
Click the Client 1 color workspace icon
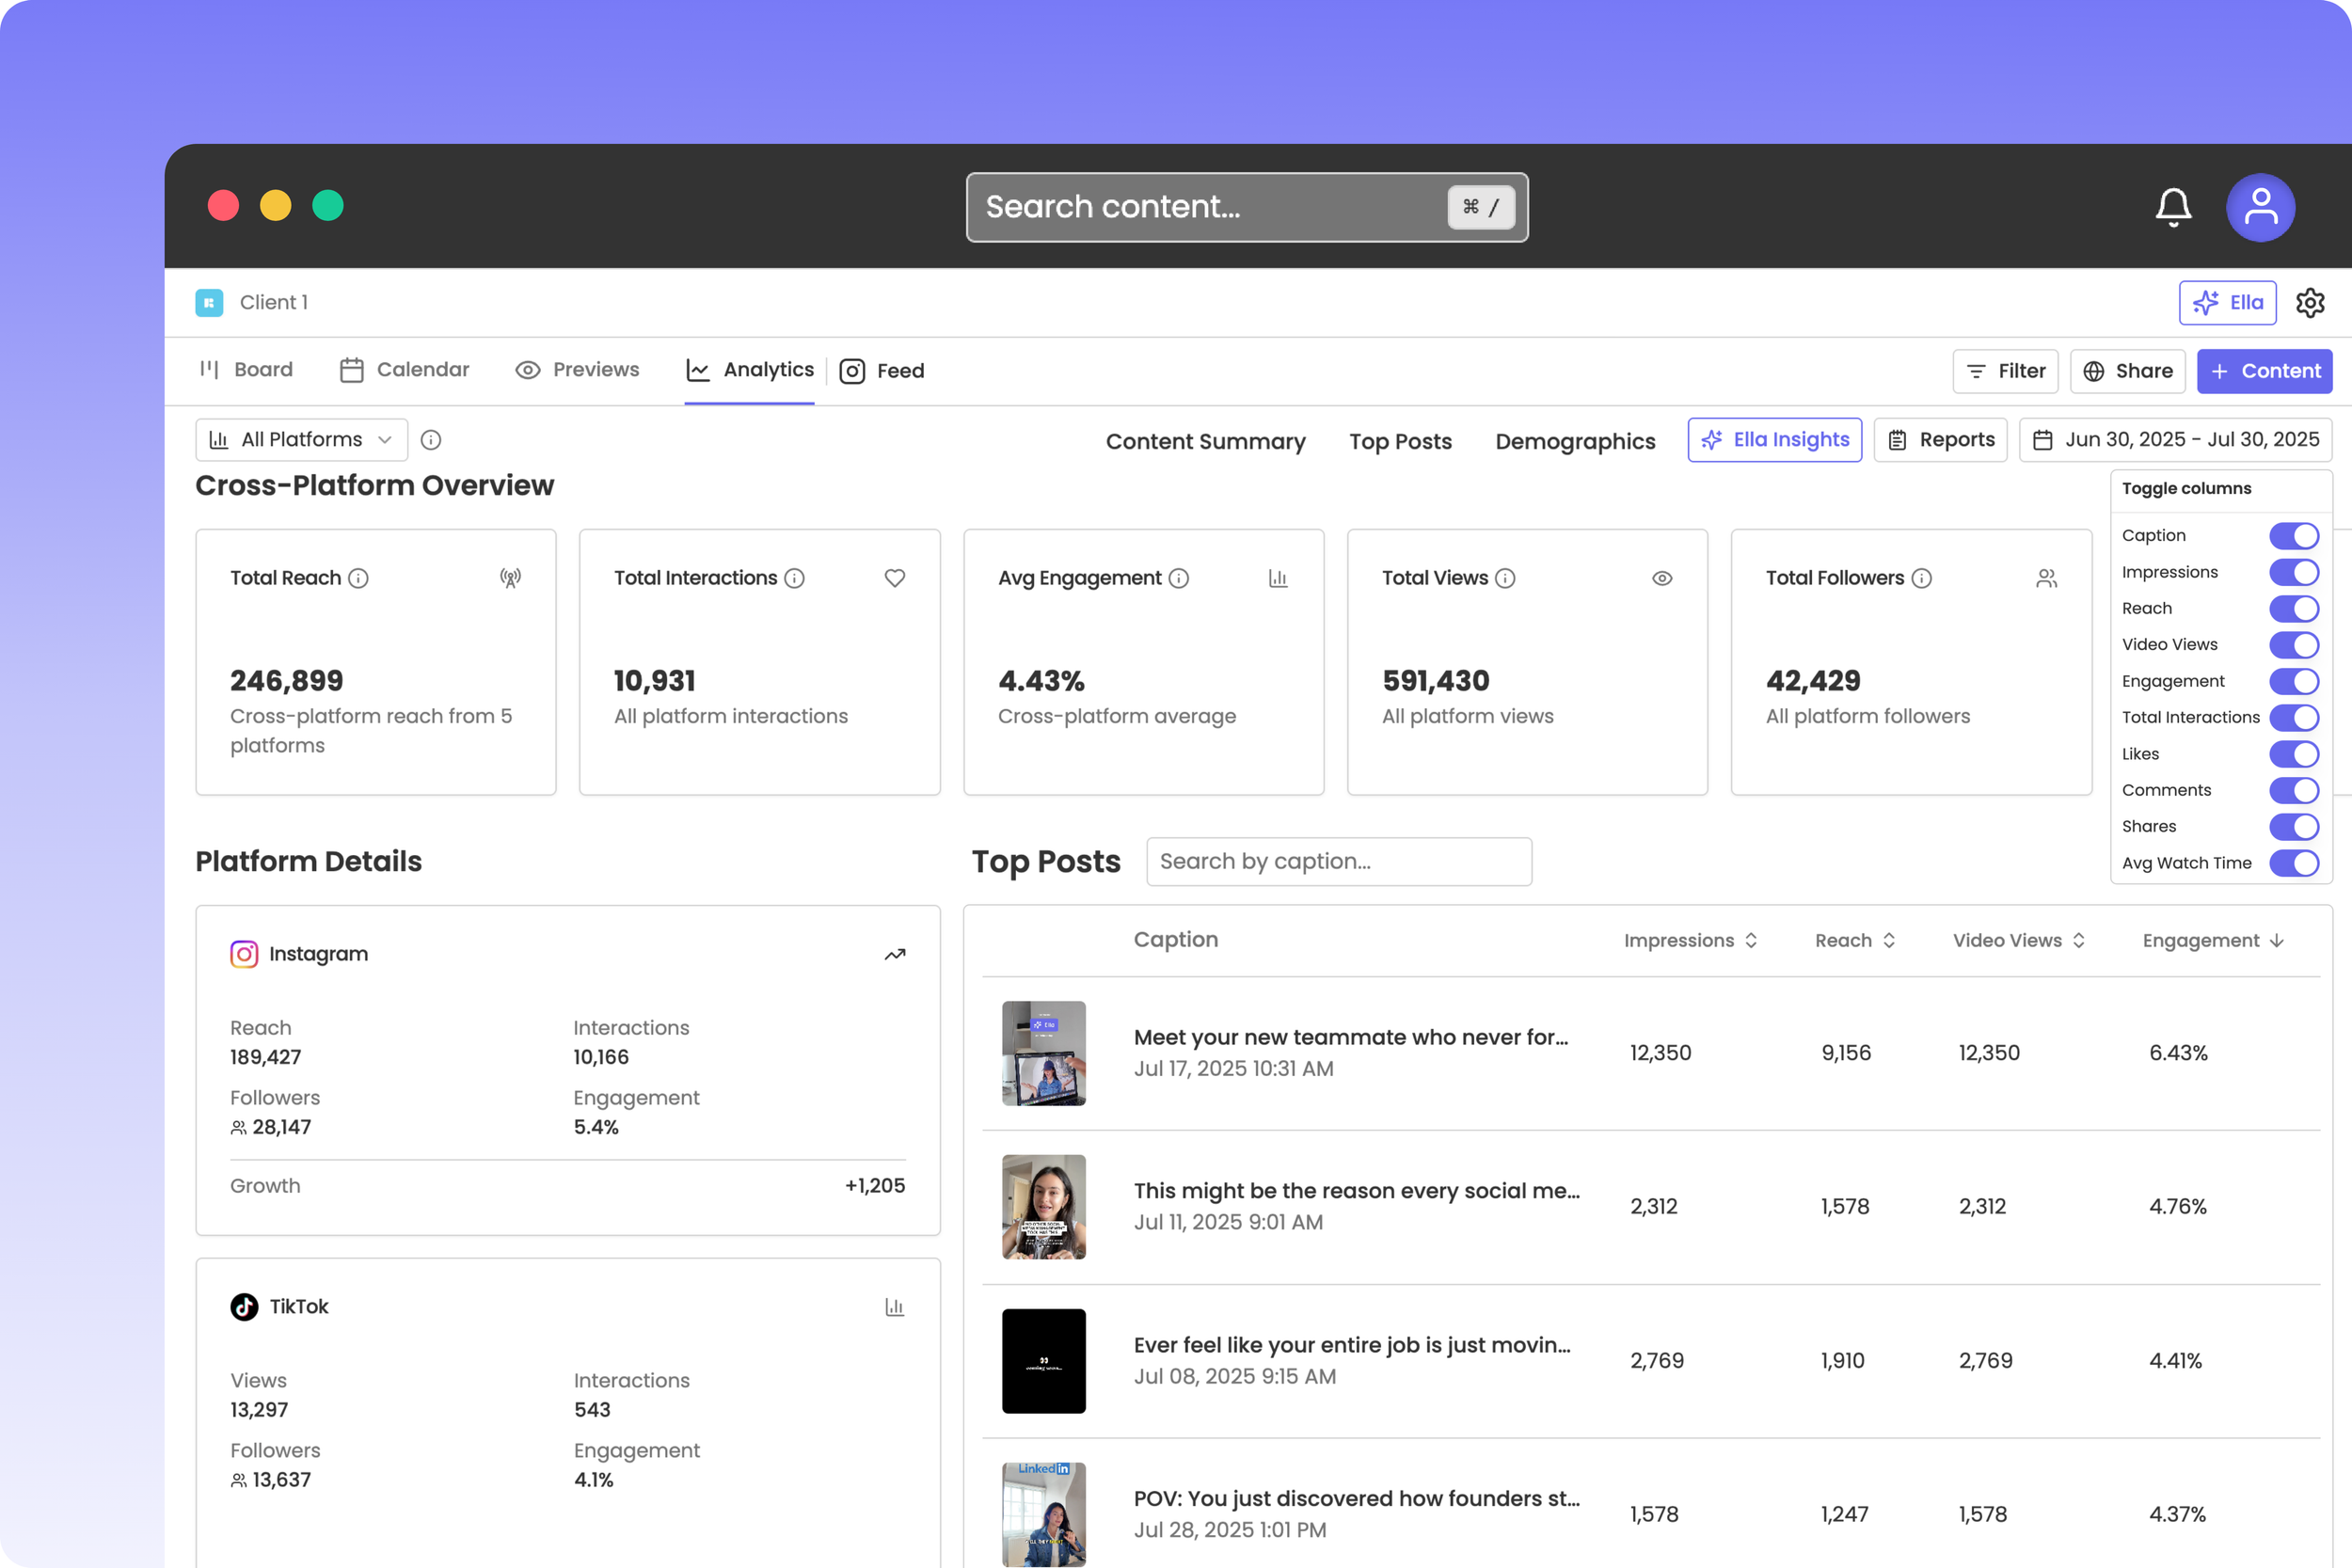[209, 303]
